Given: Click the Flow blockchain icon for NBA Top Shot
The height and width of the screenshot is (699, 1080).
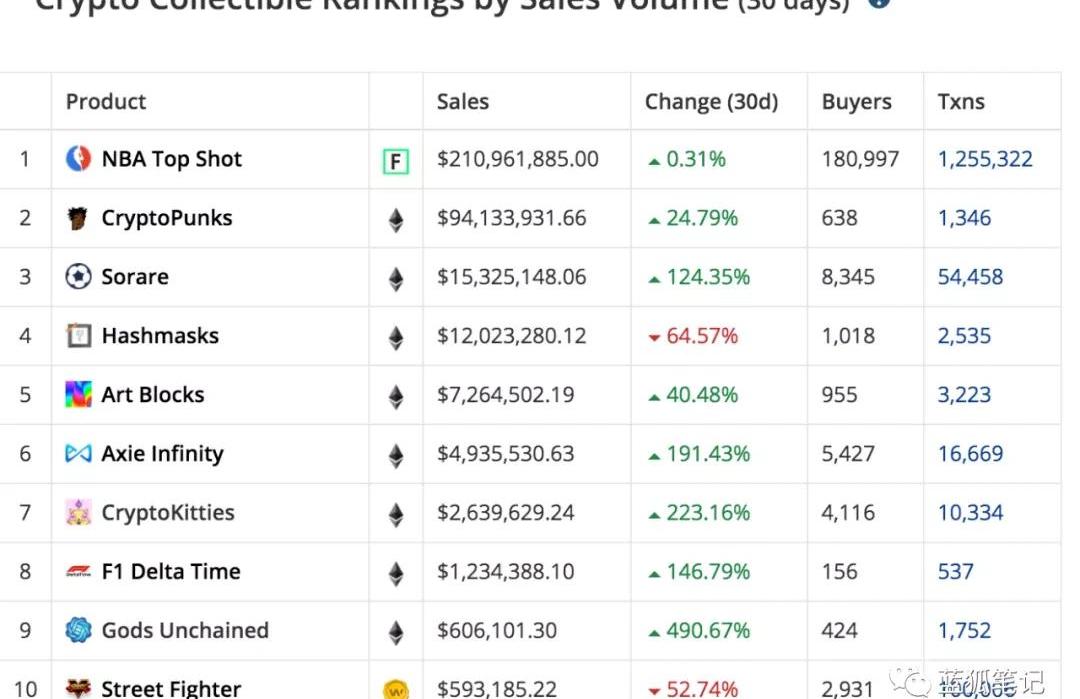Looking at the screenshot, I should (x=396, y=161).
